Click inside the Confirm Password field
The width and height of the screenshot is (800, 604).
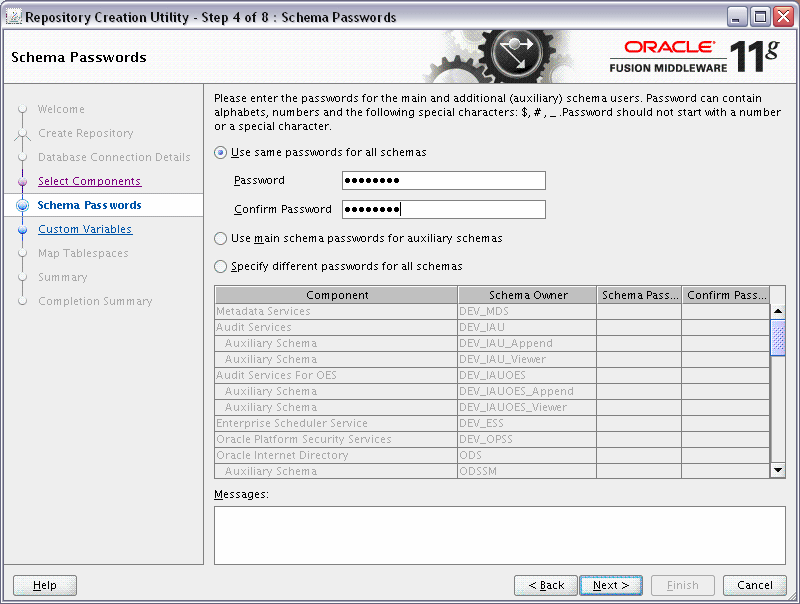(443, 209)
